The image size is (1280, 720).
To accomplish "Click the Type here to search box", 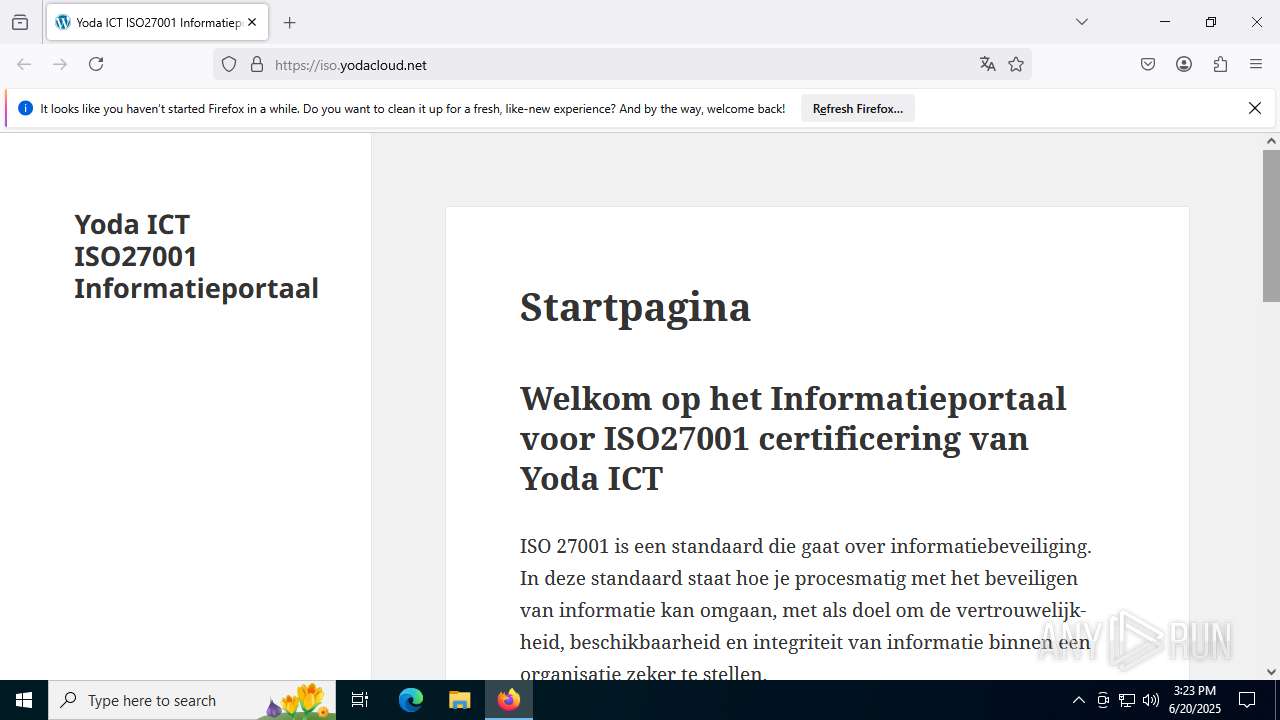I will tap(192, 700).
